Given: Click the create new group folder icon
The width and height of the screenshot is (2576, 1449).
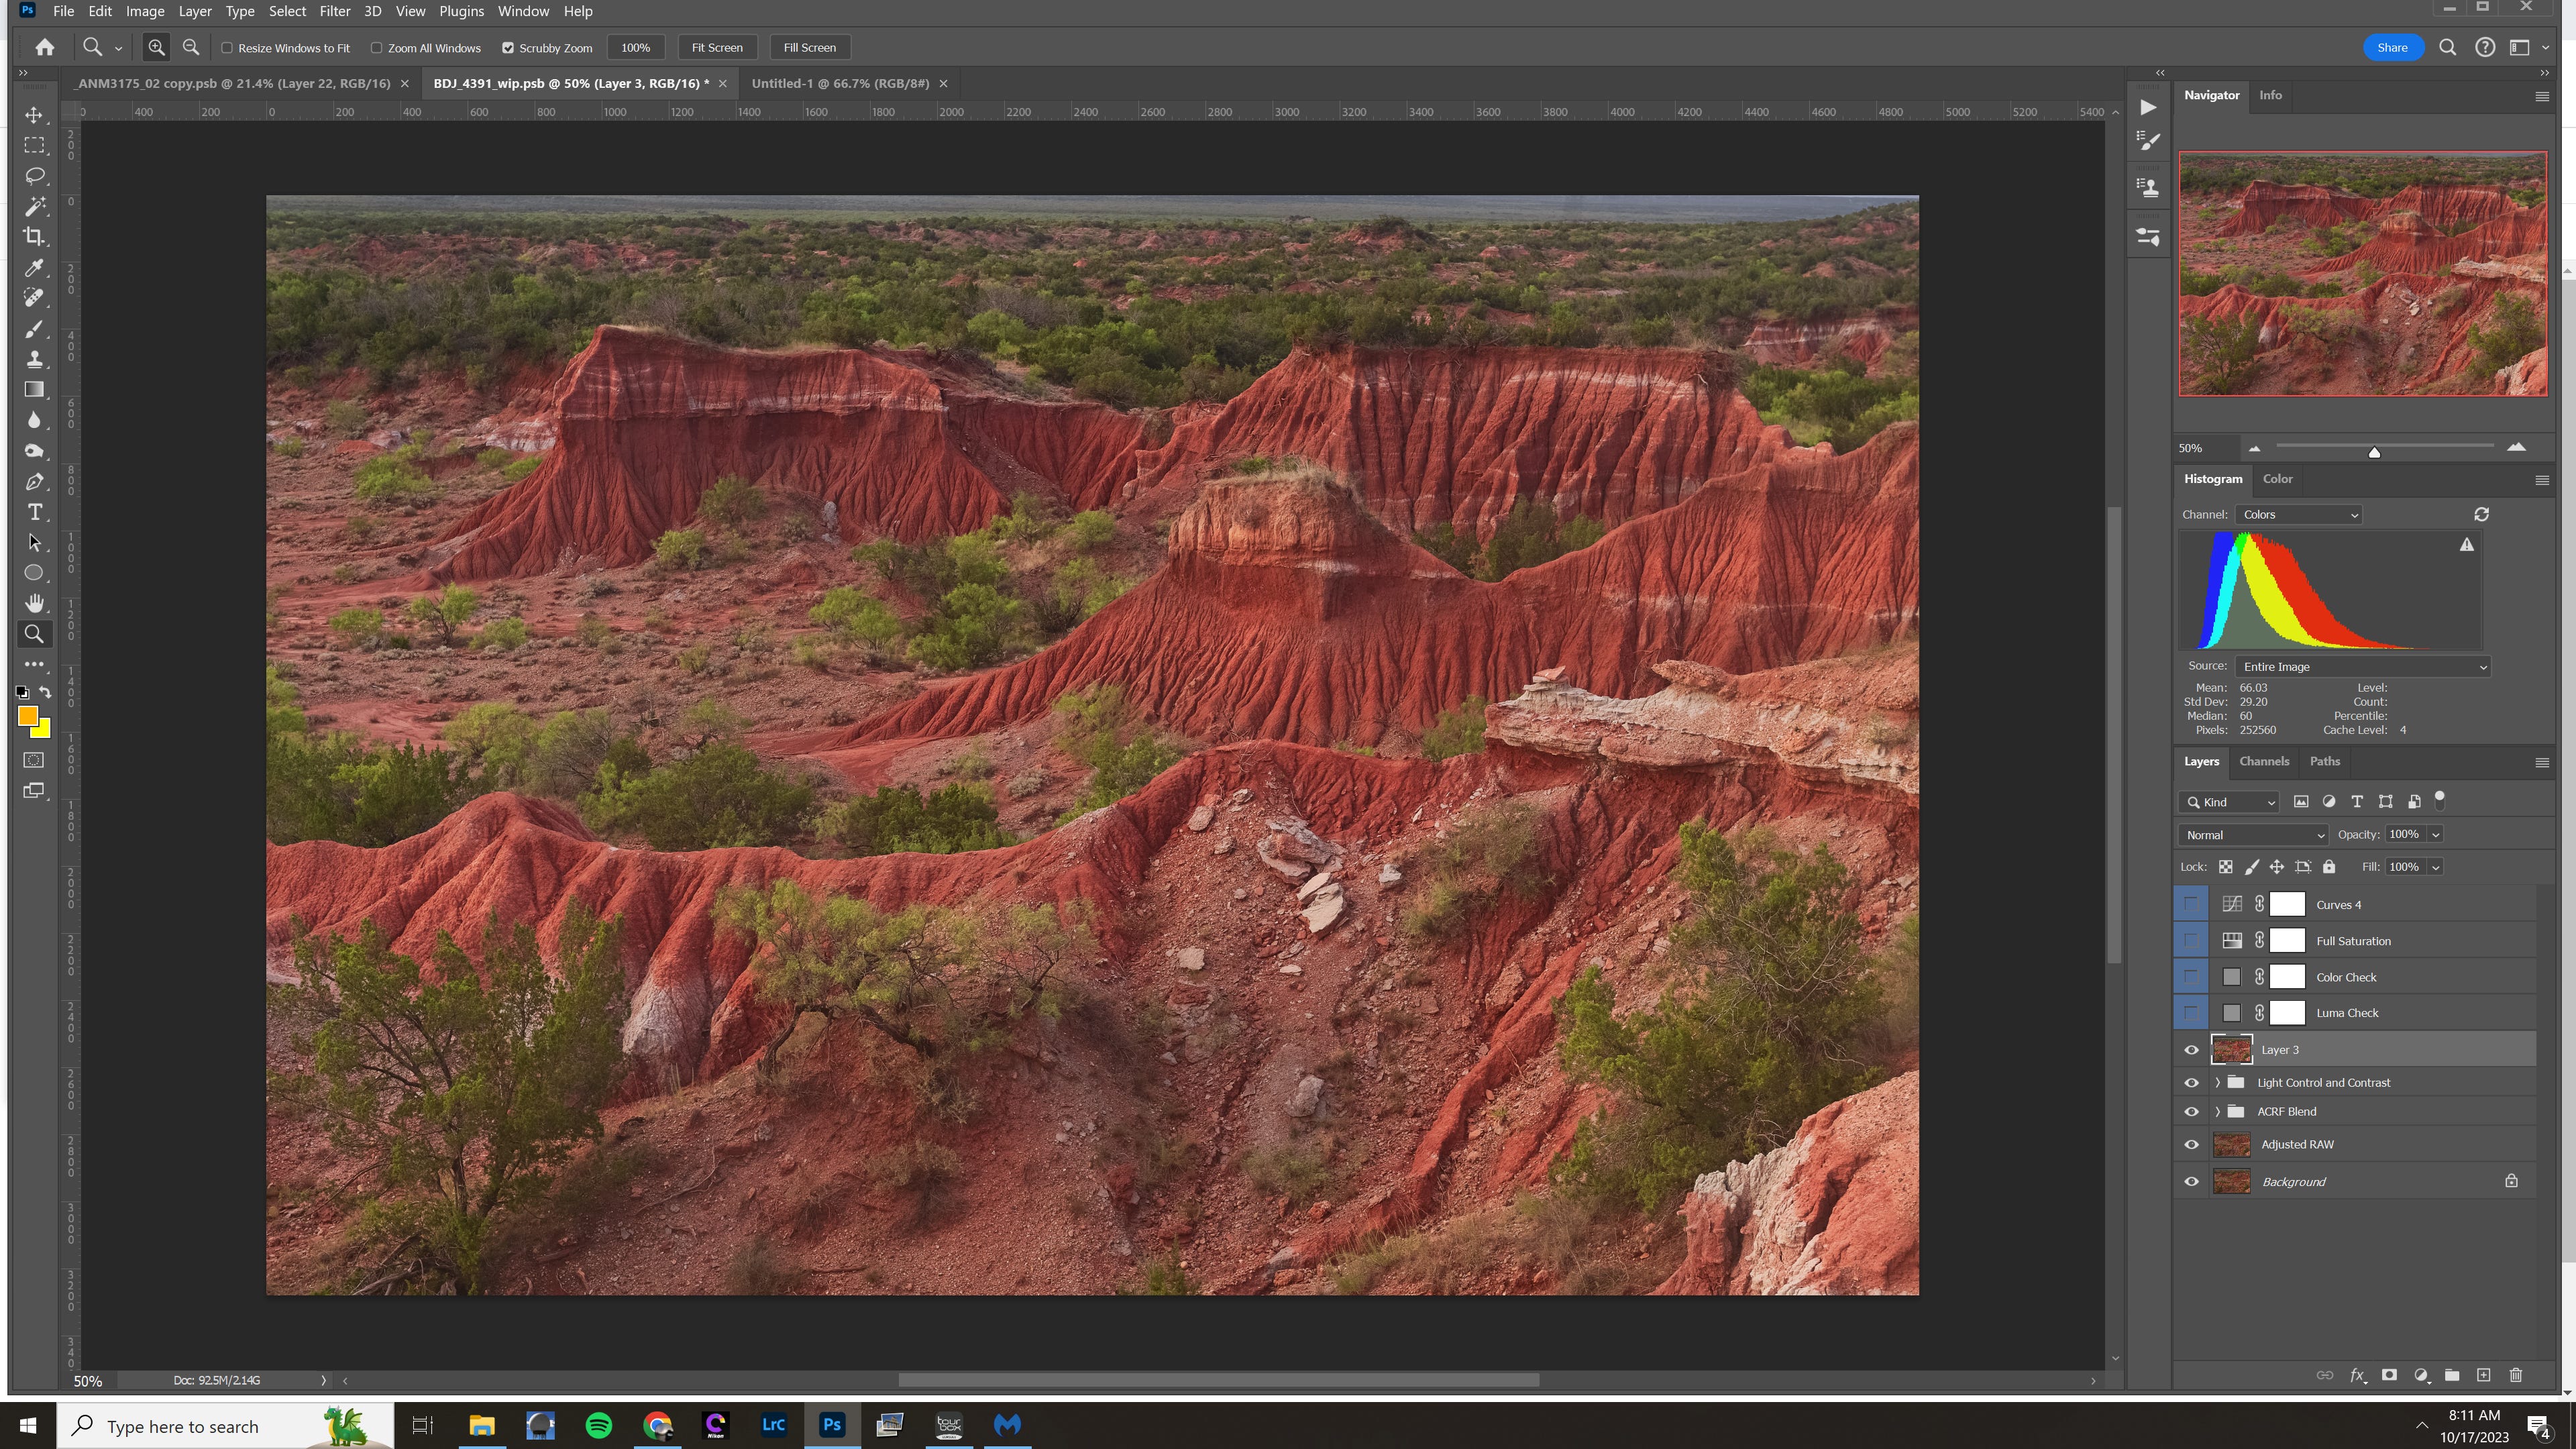Looking at the screenshot, I should click(x=2452, y=1375).
